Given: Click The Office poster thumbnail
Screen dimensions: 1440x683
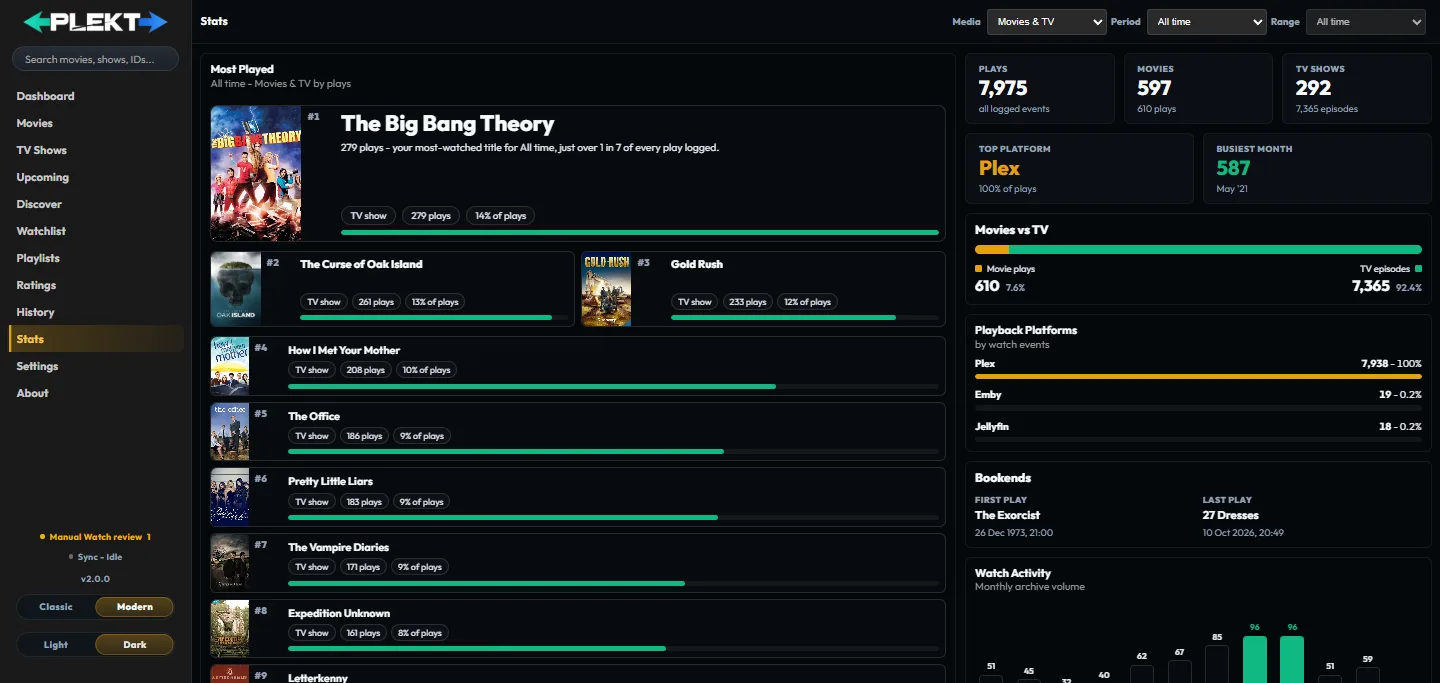Looking at the screenshot, I should [230, 432].
